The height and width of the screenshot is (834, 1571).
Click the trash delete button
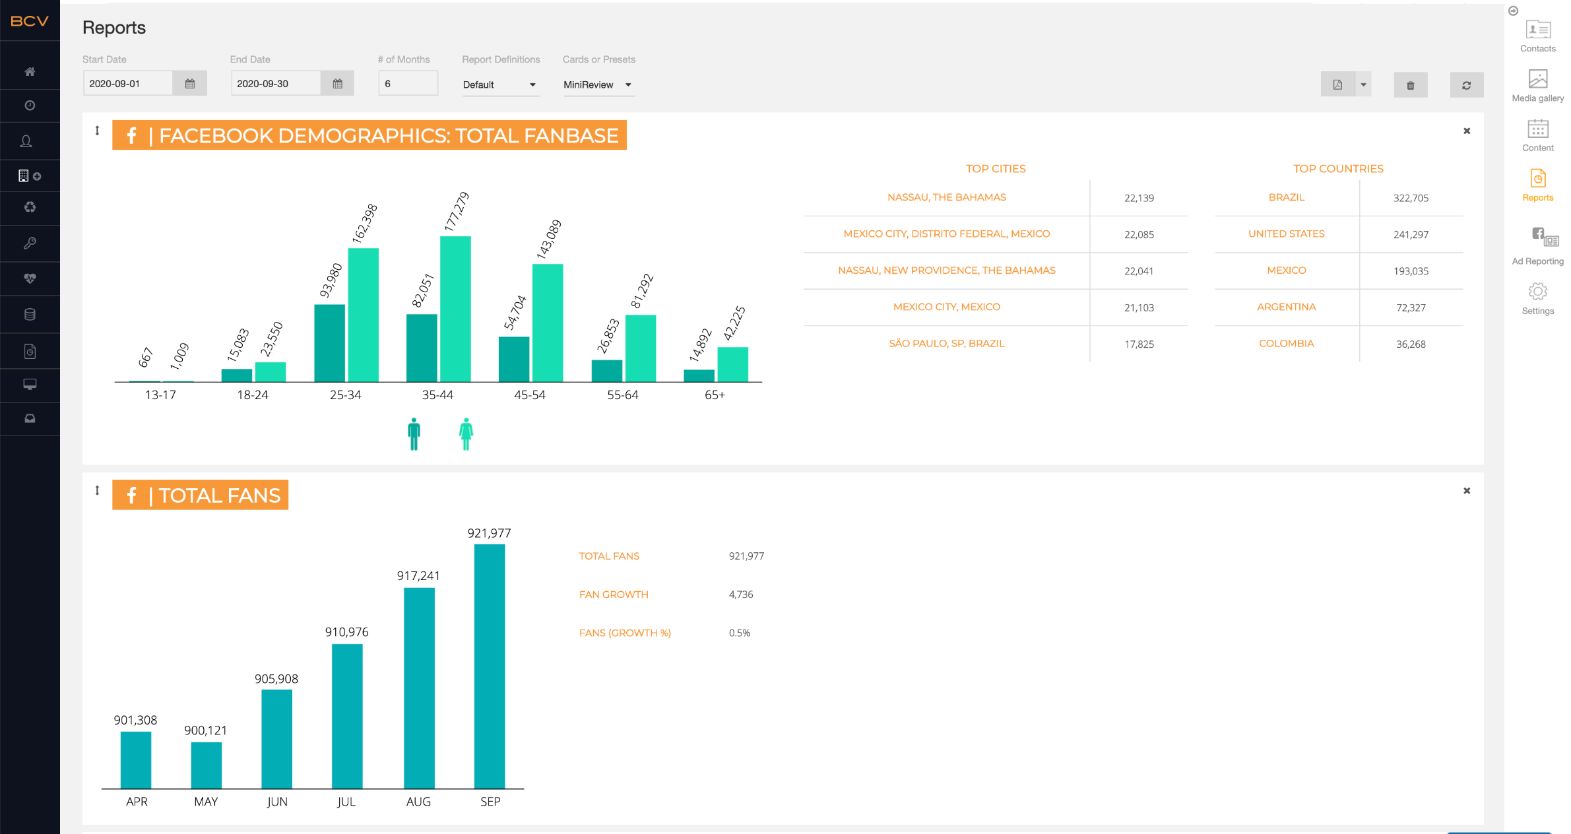click(x=1410, y=85)
